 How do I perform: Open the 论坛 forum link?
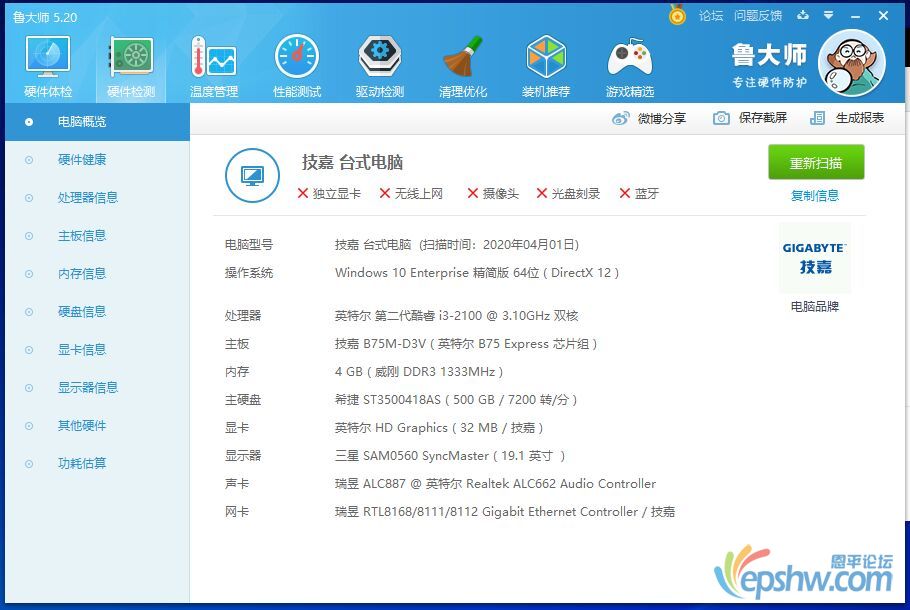[x=711, y=16]
